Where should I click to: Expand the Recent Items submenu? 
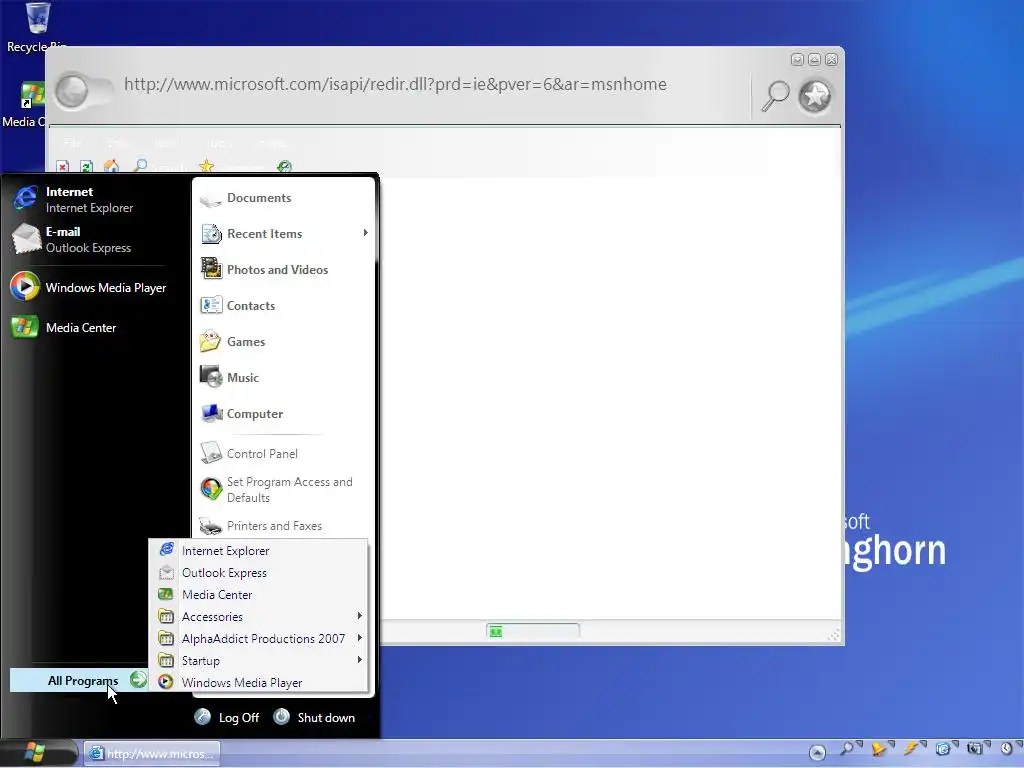(x=284, y=234)
